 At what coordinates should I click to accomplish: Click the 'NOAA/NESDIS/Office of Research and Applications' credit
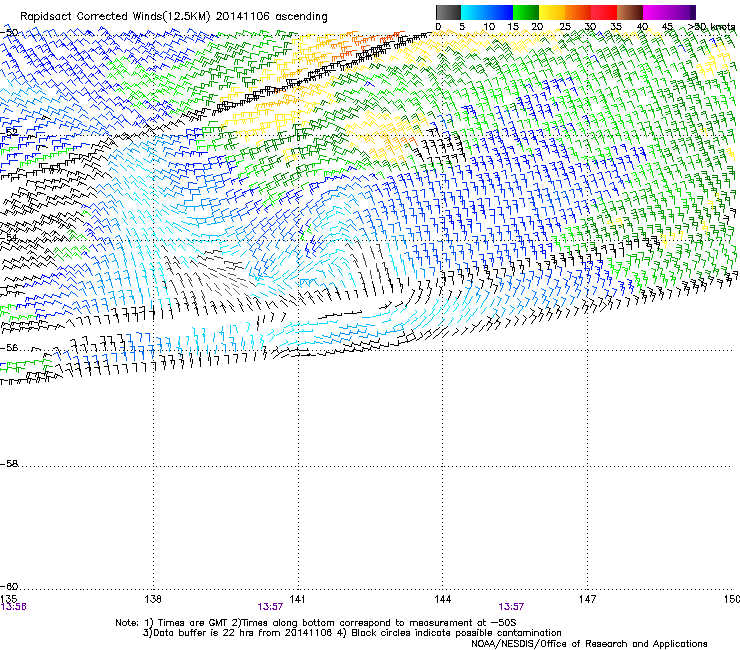click(x=589, y=644)
